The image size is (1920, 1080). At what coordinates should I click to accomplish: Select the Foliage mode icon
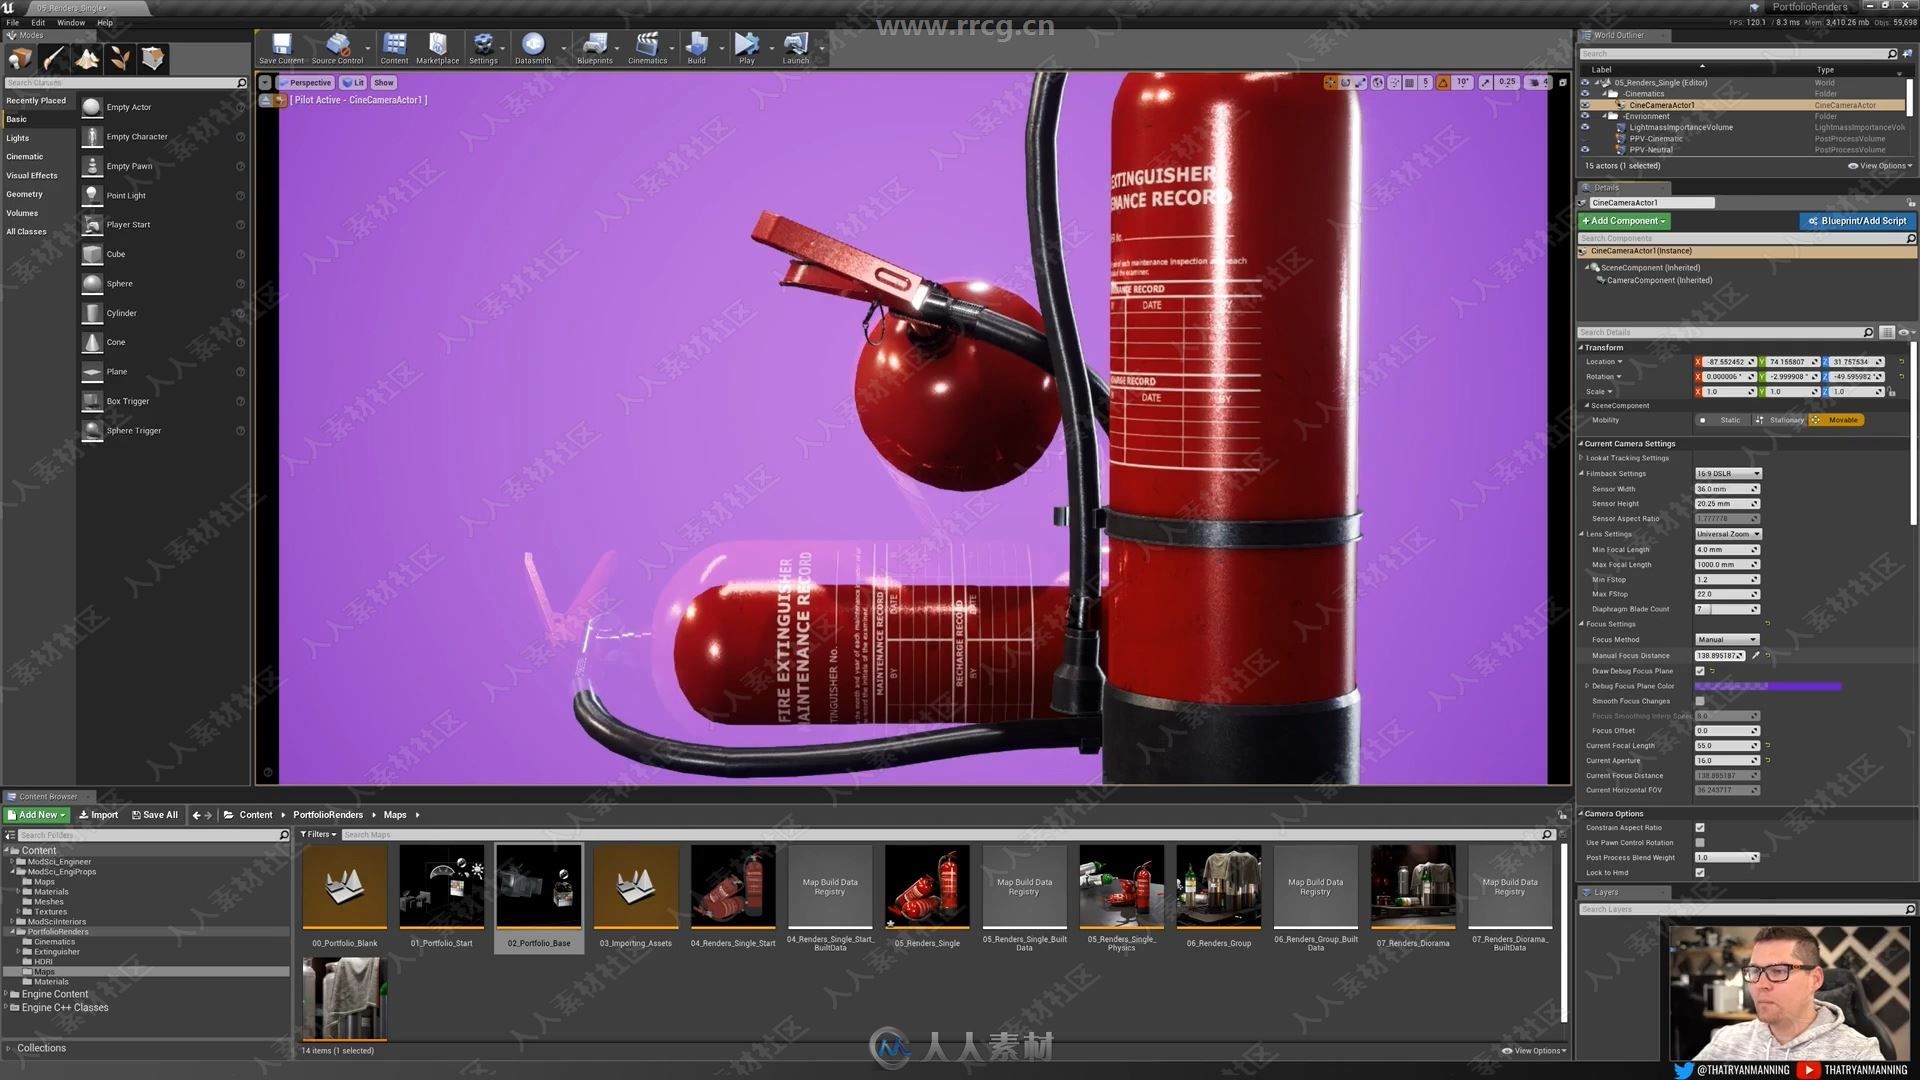pos(120,59)
